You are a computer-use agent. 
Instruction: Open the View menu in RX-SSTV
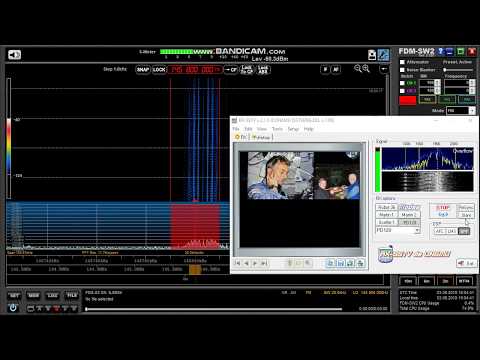(262, 129)
